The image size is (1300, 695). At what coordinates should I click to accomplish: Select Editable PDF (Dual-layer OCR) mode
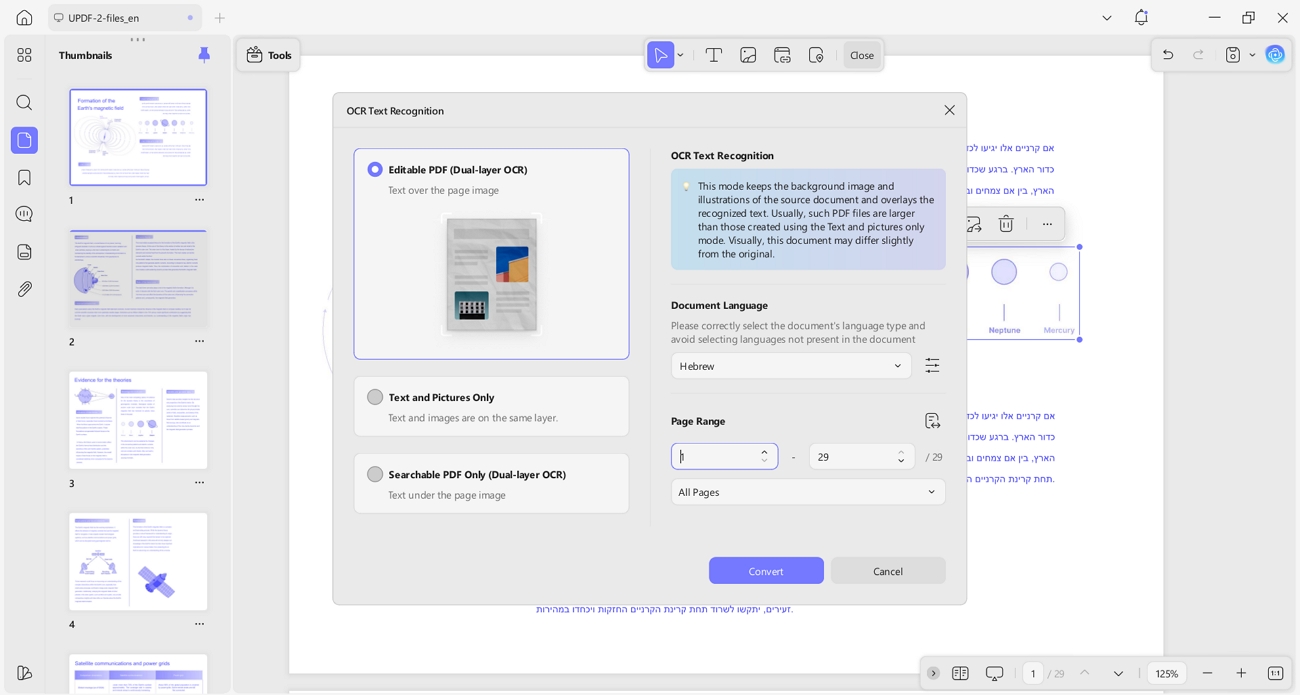click(x=375, y=169)
